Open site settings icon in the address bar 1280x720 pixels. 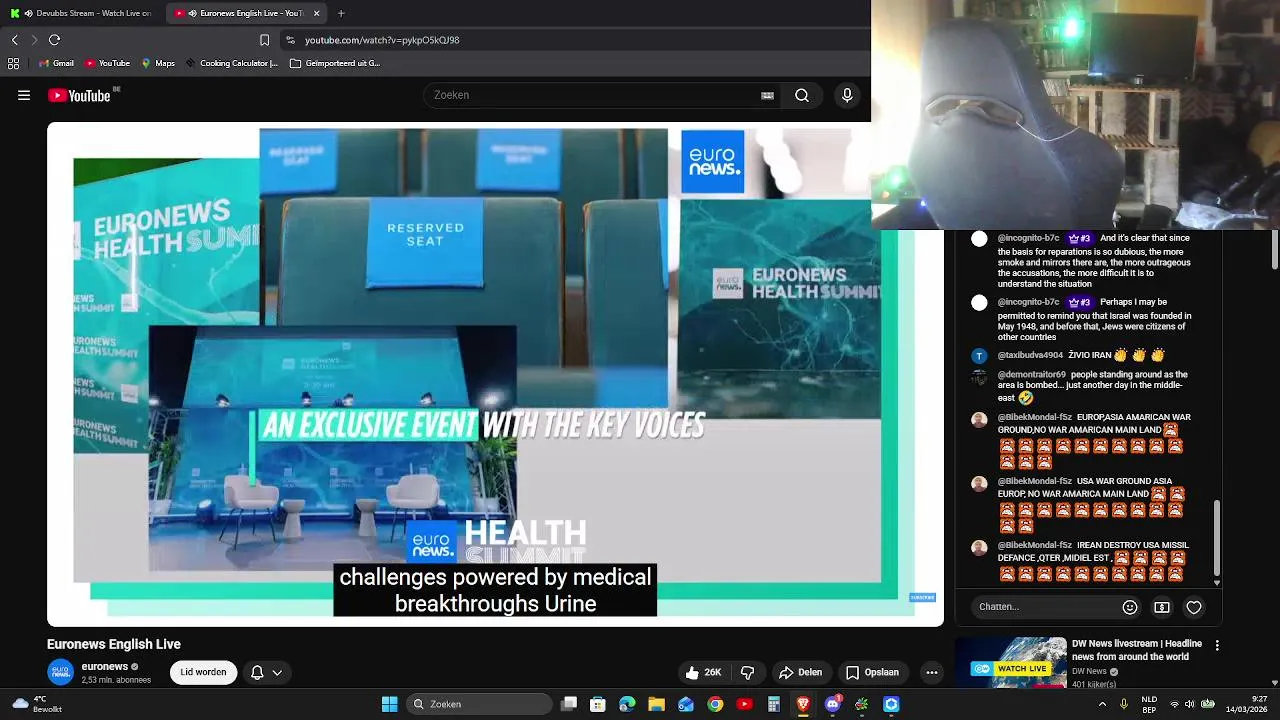tap(290, 40)
